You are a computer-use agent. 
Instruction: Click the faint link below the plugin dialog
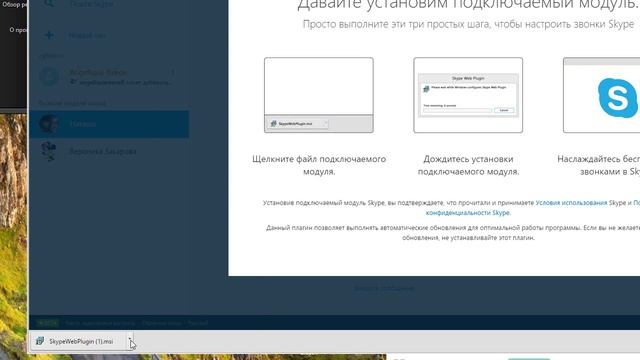[x=384, y=289]
